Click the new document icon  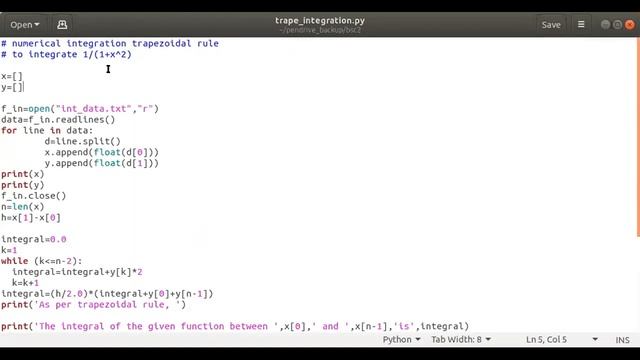(62, 25)
